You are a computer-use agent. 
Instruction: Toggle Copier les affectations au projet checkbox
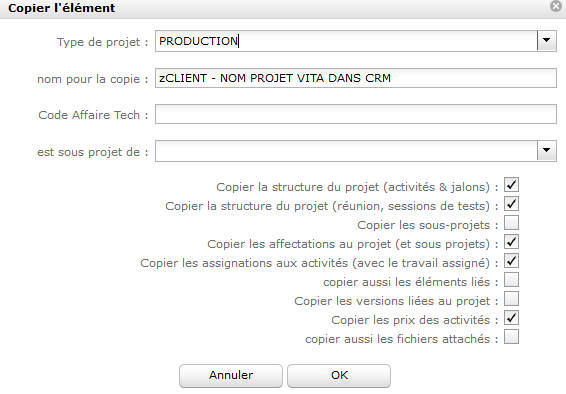511,242
